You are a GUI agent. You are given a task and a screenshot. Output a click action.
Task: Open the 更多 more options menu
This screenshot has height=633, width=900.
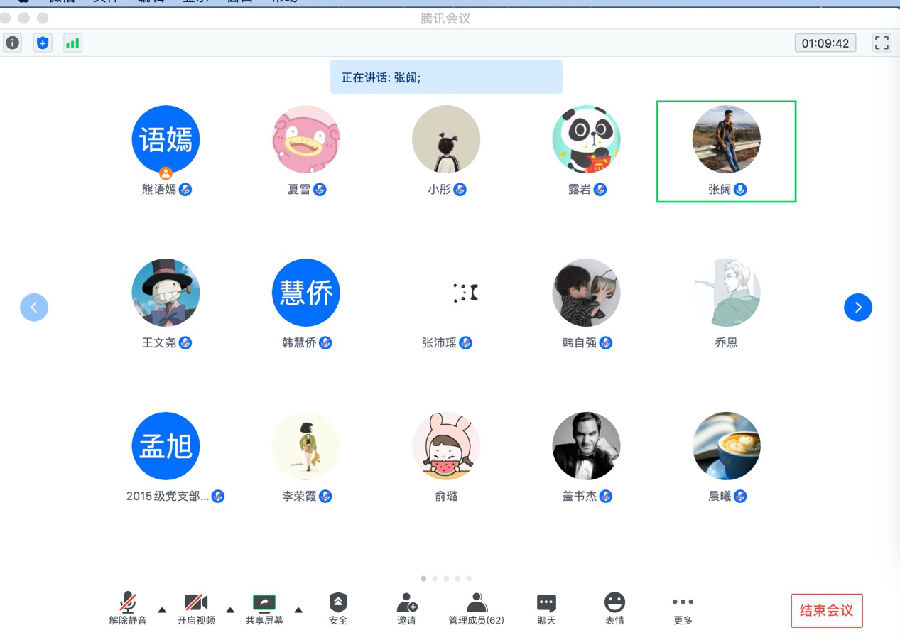(x=683, y=607)
